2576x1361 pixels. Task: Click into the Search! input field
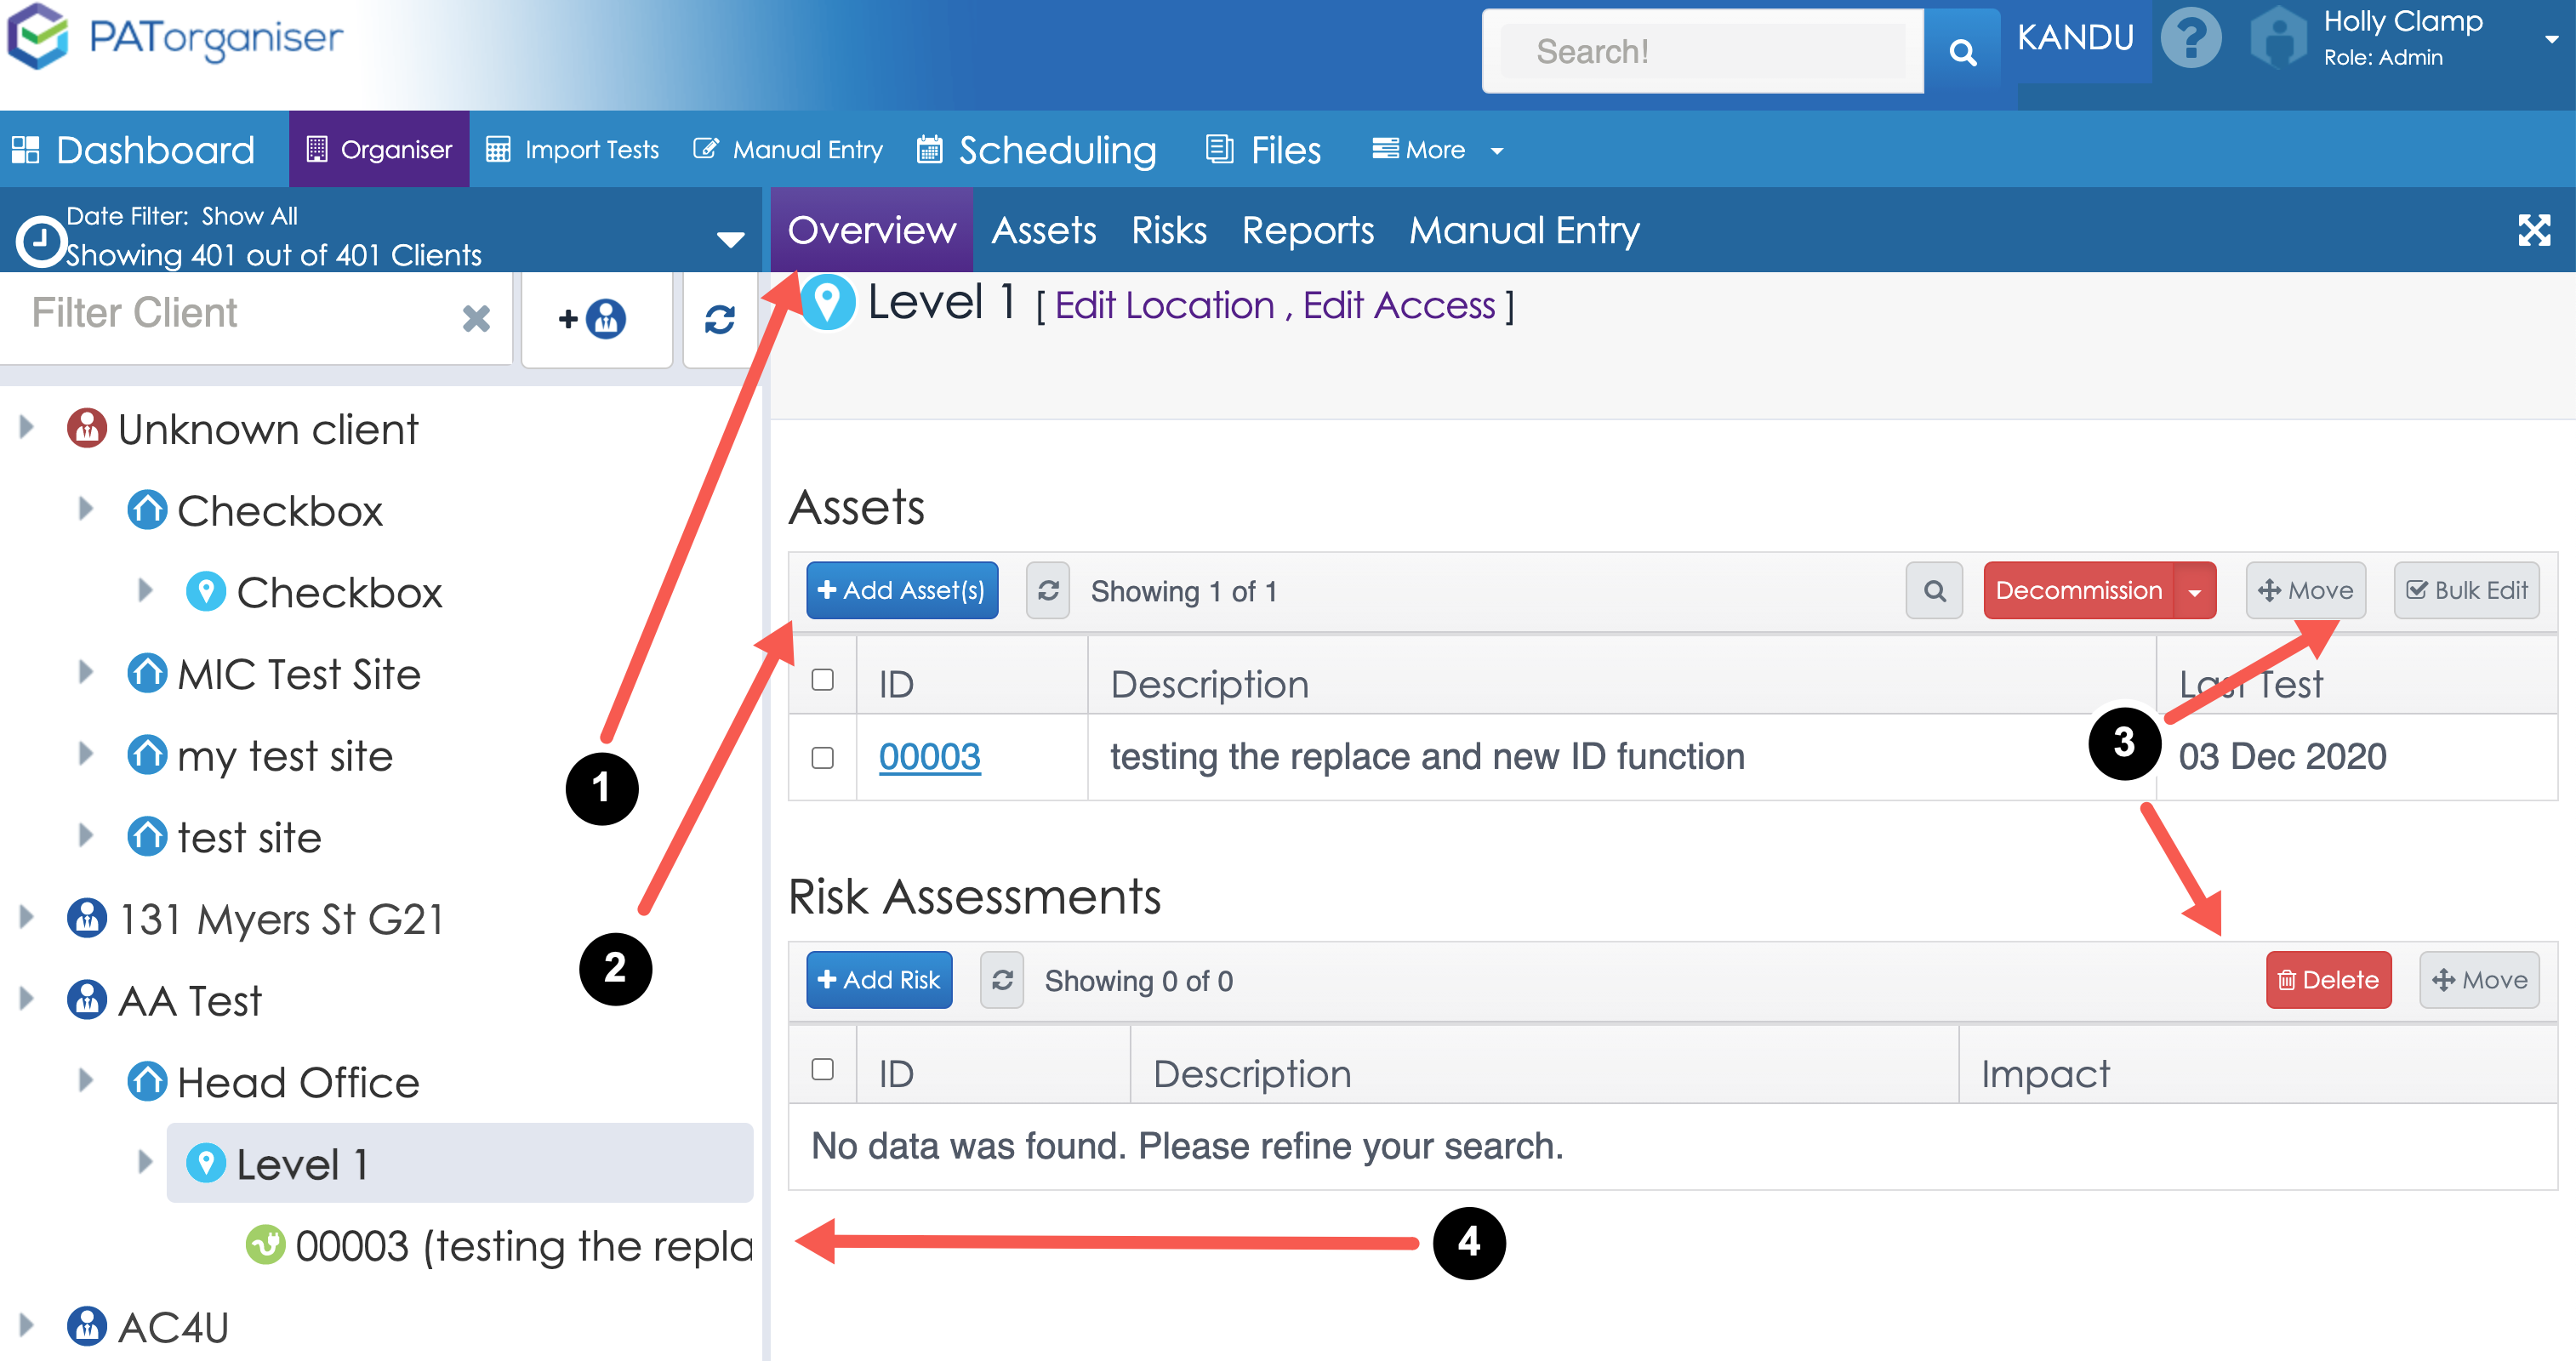click(x=1703, y=52)
